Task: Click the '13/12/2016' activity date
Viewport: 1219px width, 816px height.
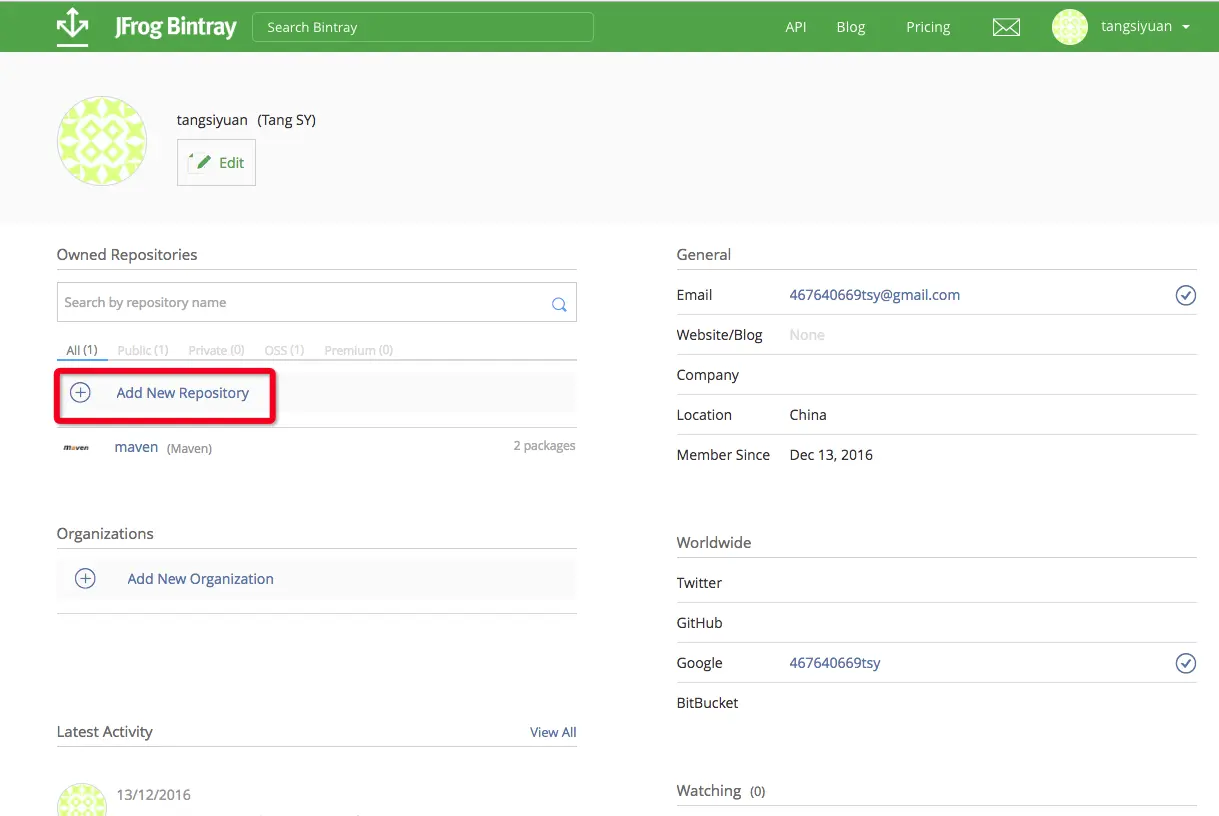Action: 153,795
